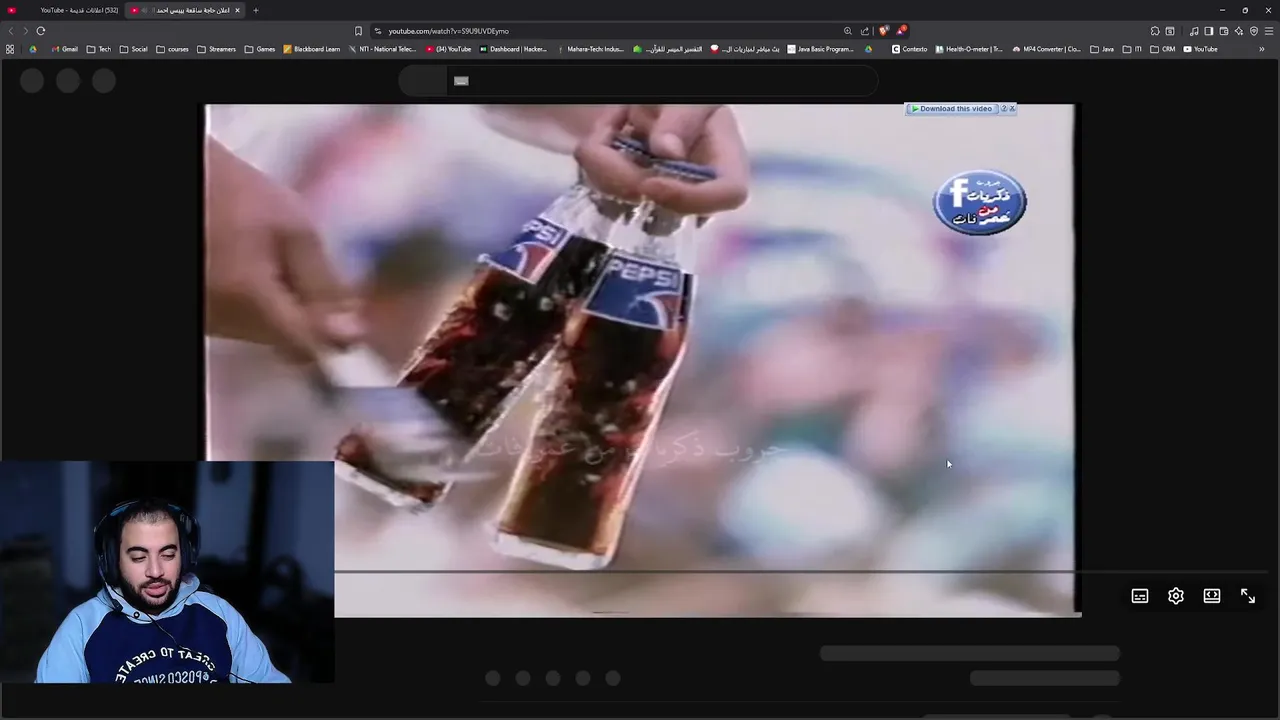Expand the ITI bookmarks folder
The width and height of the screenshot is (1280, 720).
point(1132,49)
